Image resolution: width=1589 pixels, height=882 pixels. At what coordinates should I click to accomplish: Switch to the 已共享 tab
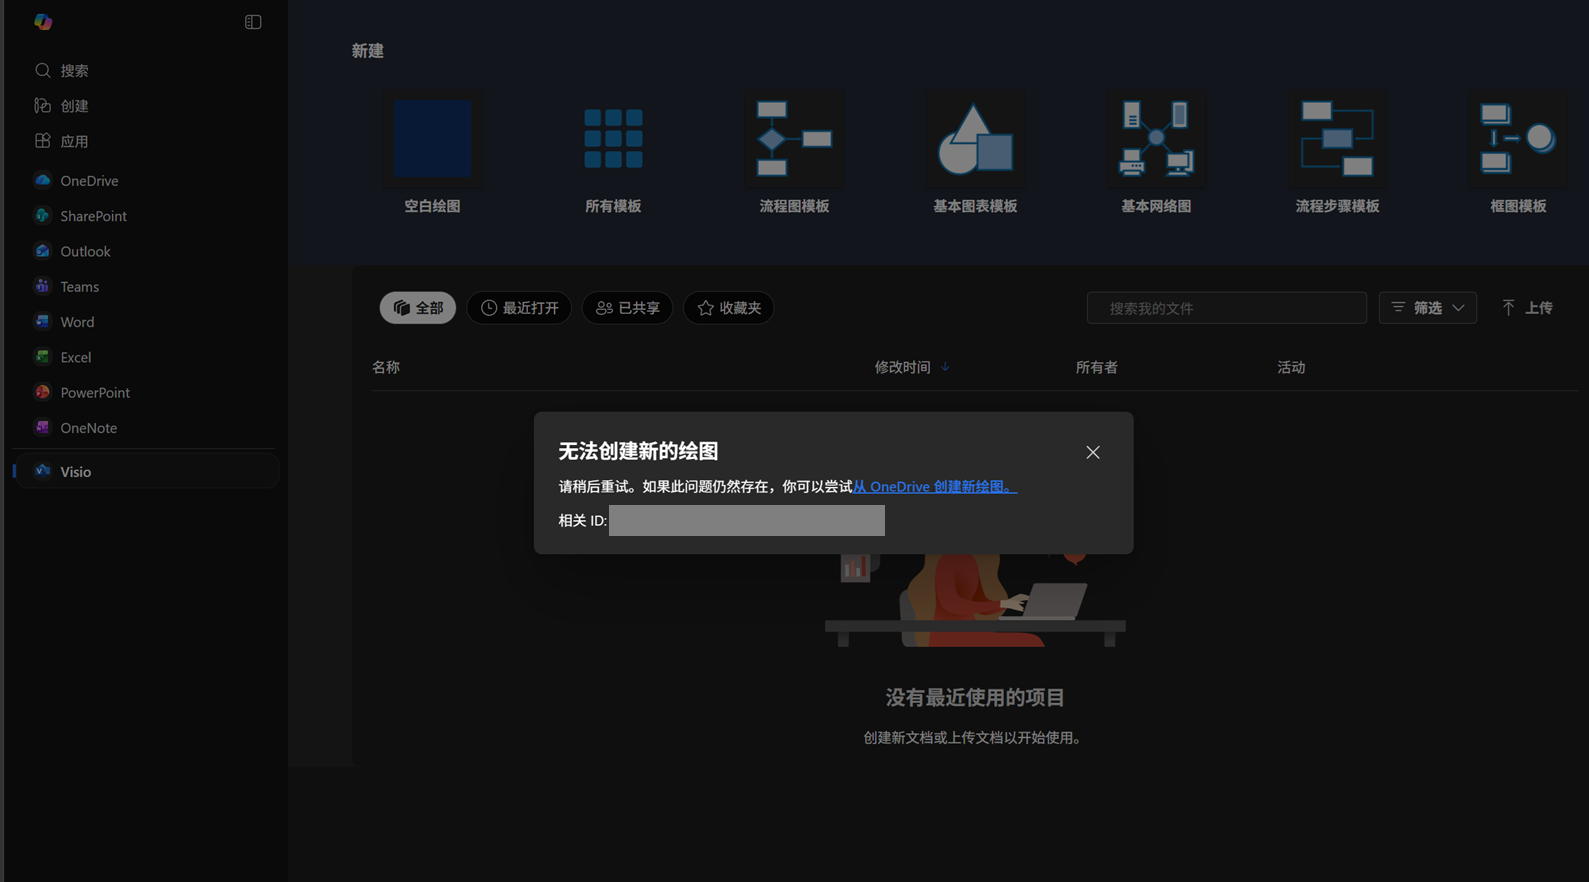click(627, 308)
